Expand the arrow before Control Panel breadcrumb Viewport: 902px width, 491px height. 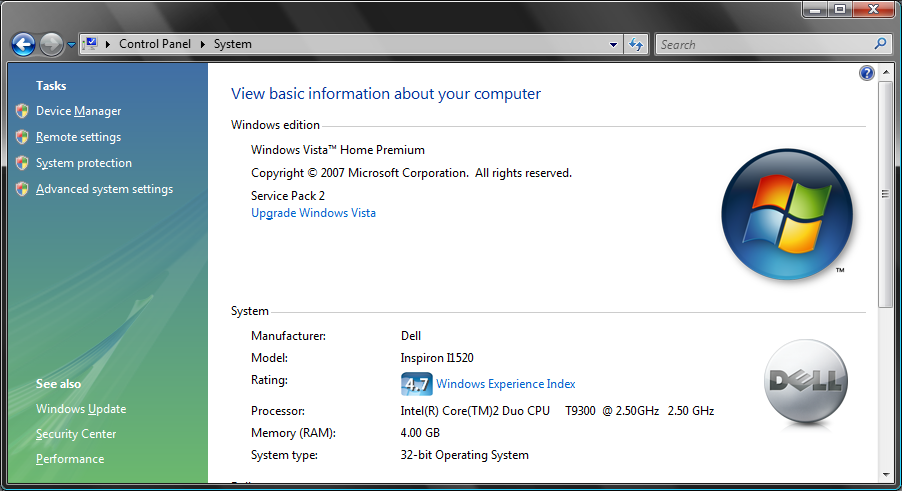[108, 44]
